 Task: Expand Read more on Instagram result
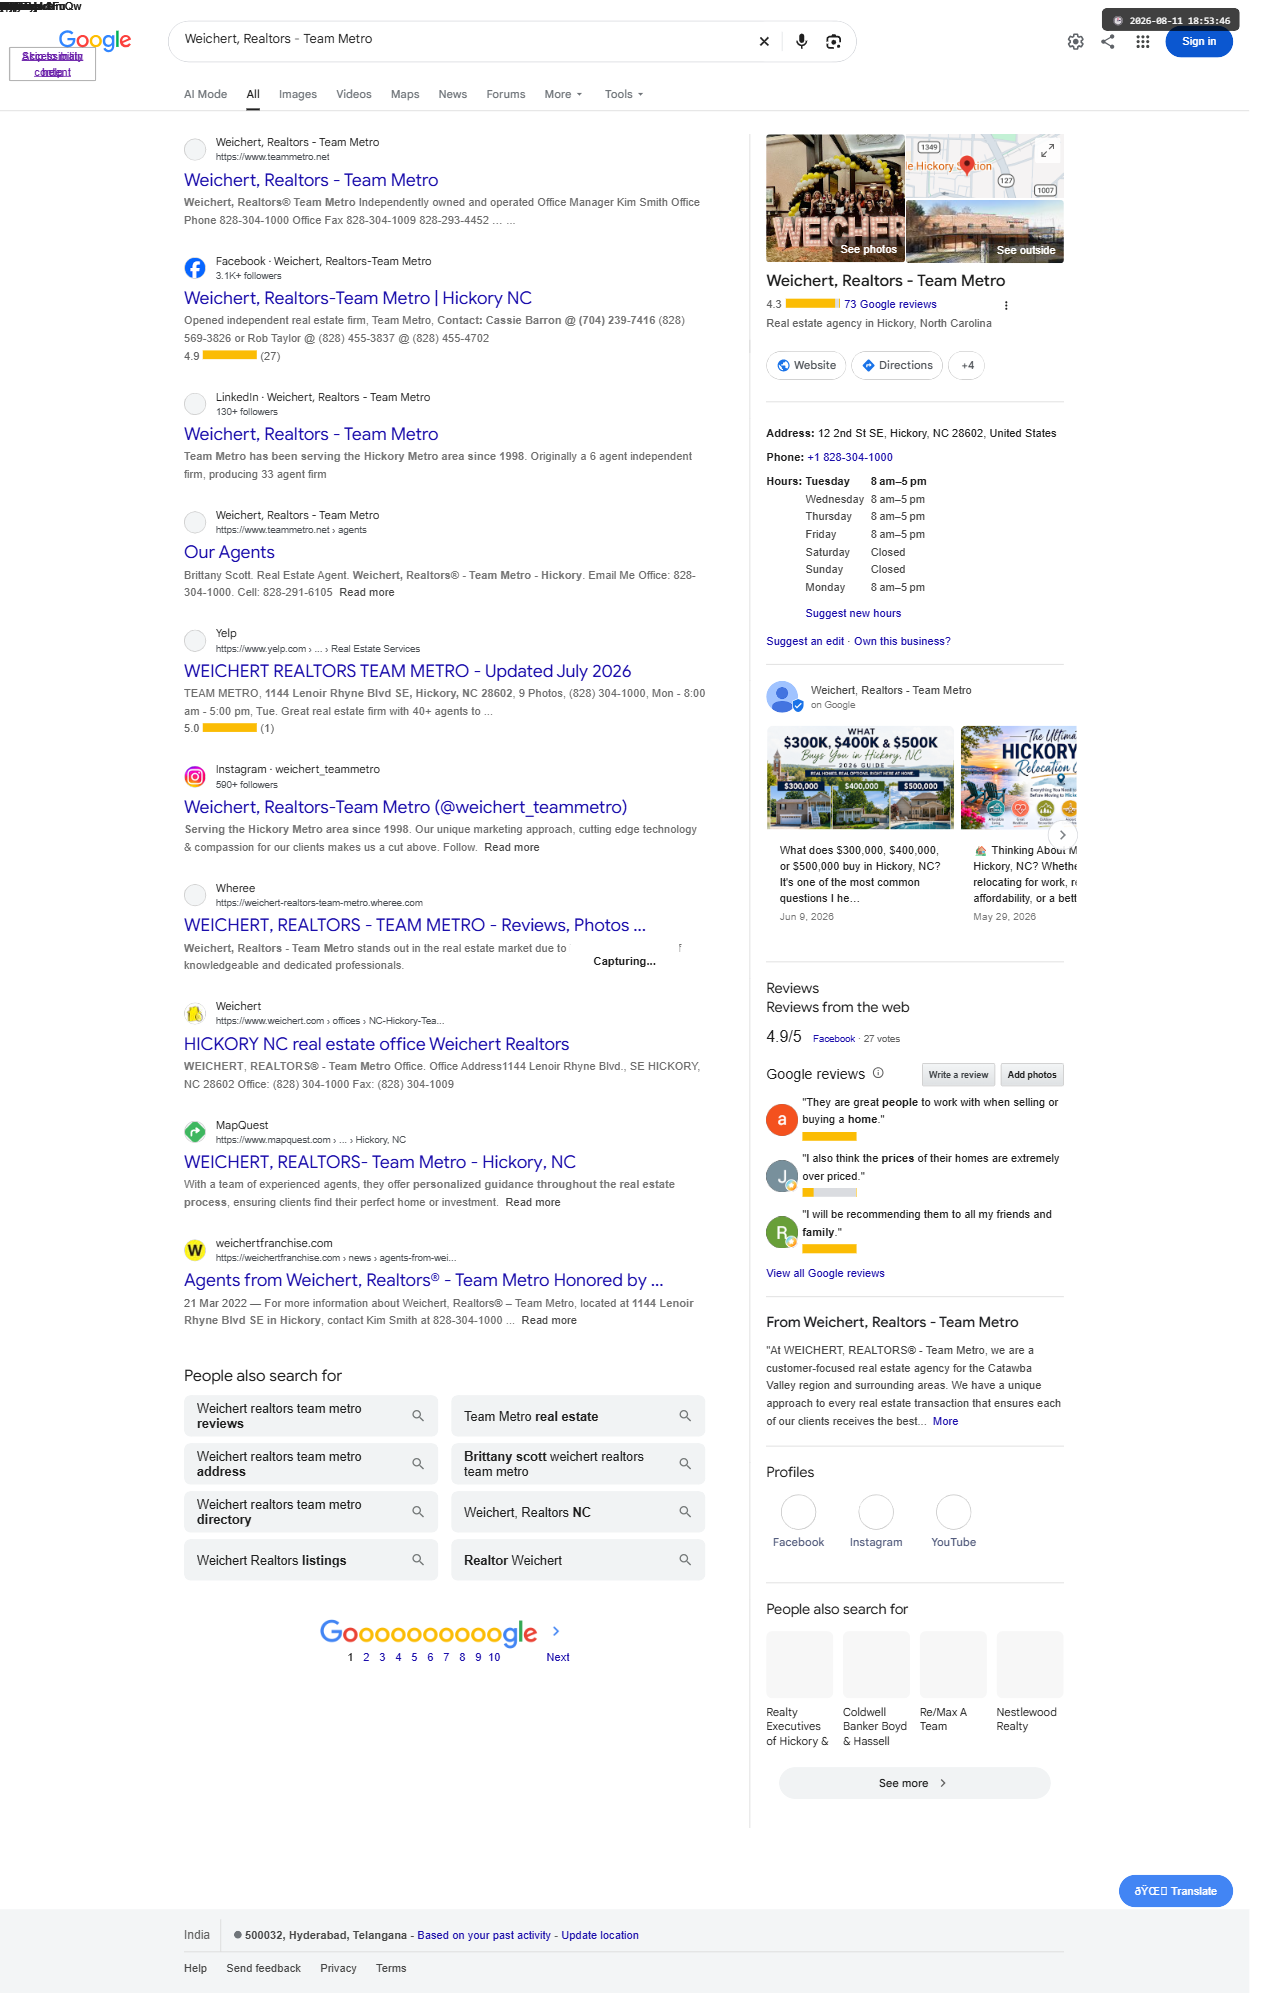(x=512, y=848)
